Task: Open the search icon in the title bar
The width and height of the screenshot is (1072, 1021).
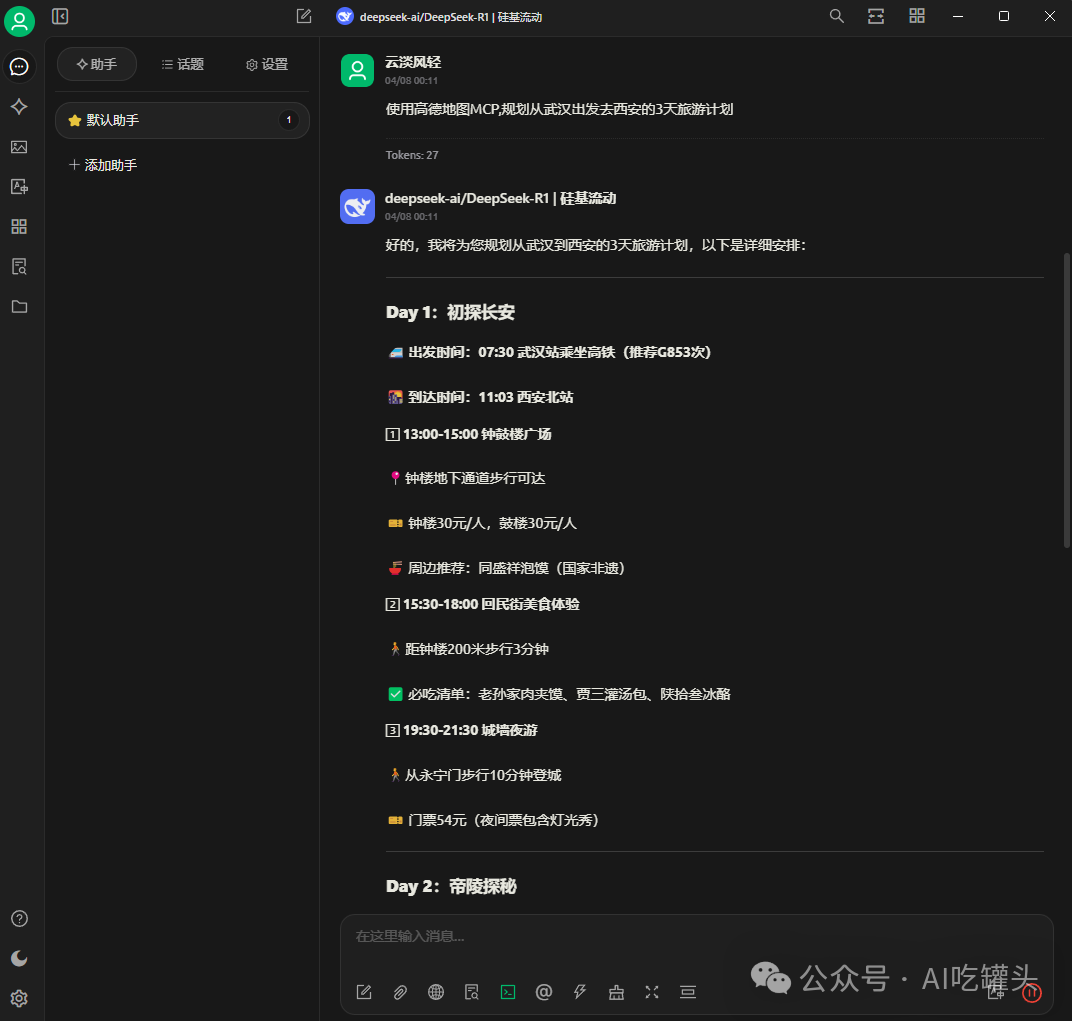Action: tap(837, 16)
